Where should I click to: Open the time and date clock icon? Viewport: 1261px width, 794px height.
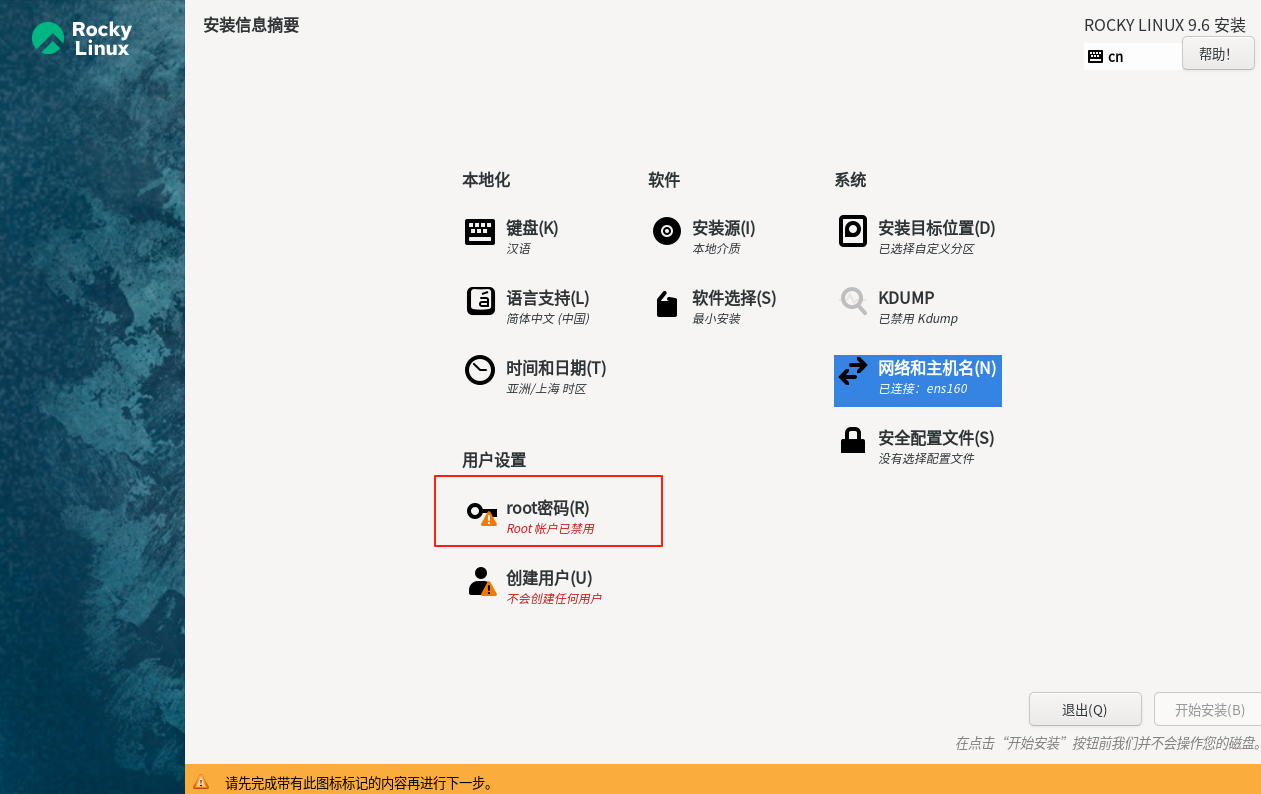pos(480,370)
